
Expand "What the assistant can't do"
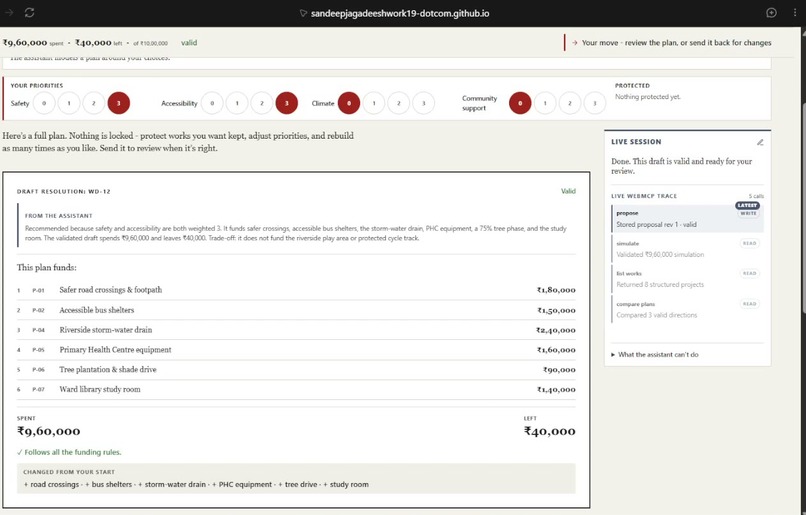pos(654,355)
